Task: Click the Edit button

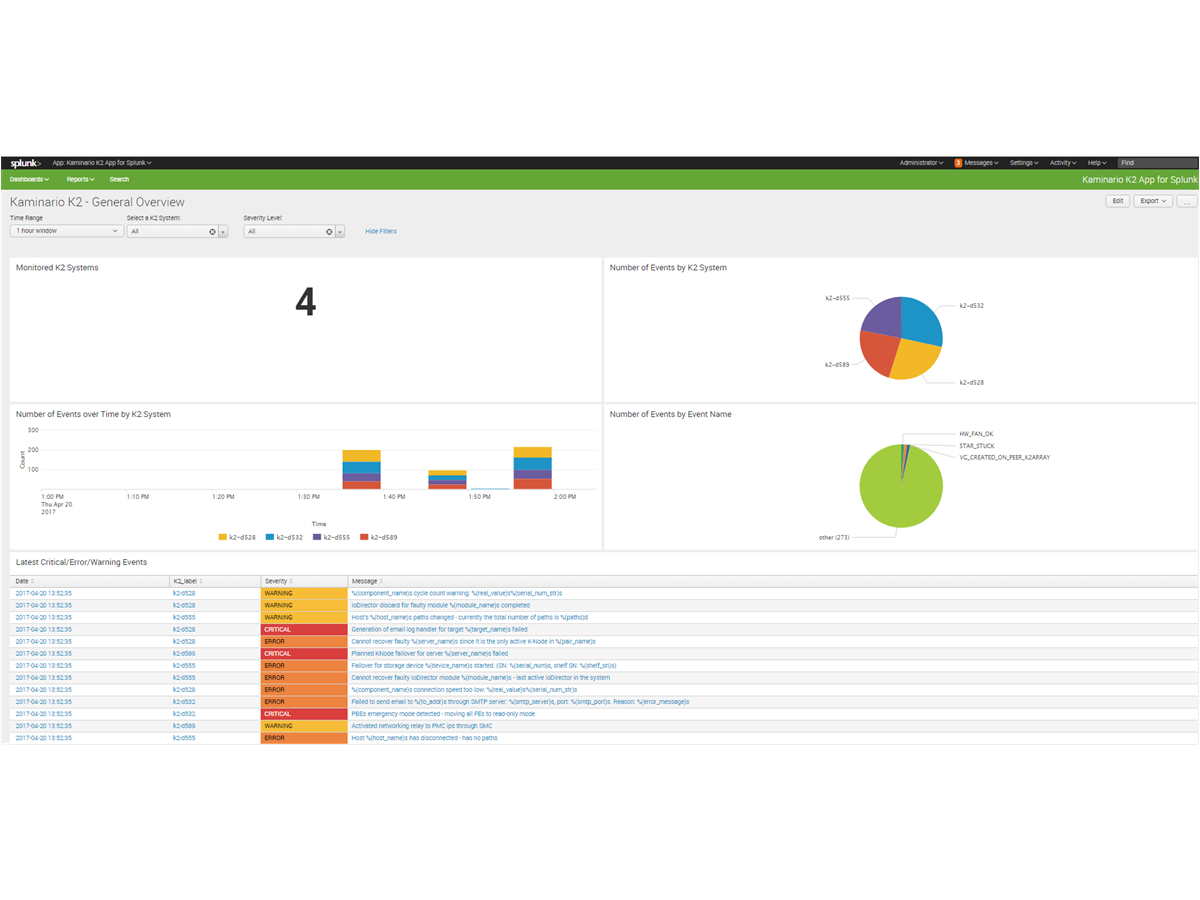Action: coord(1117,201)
